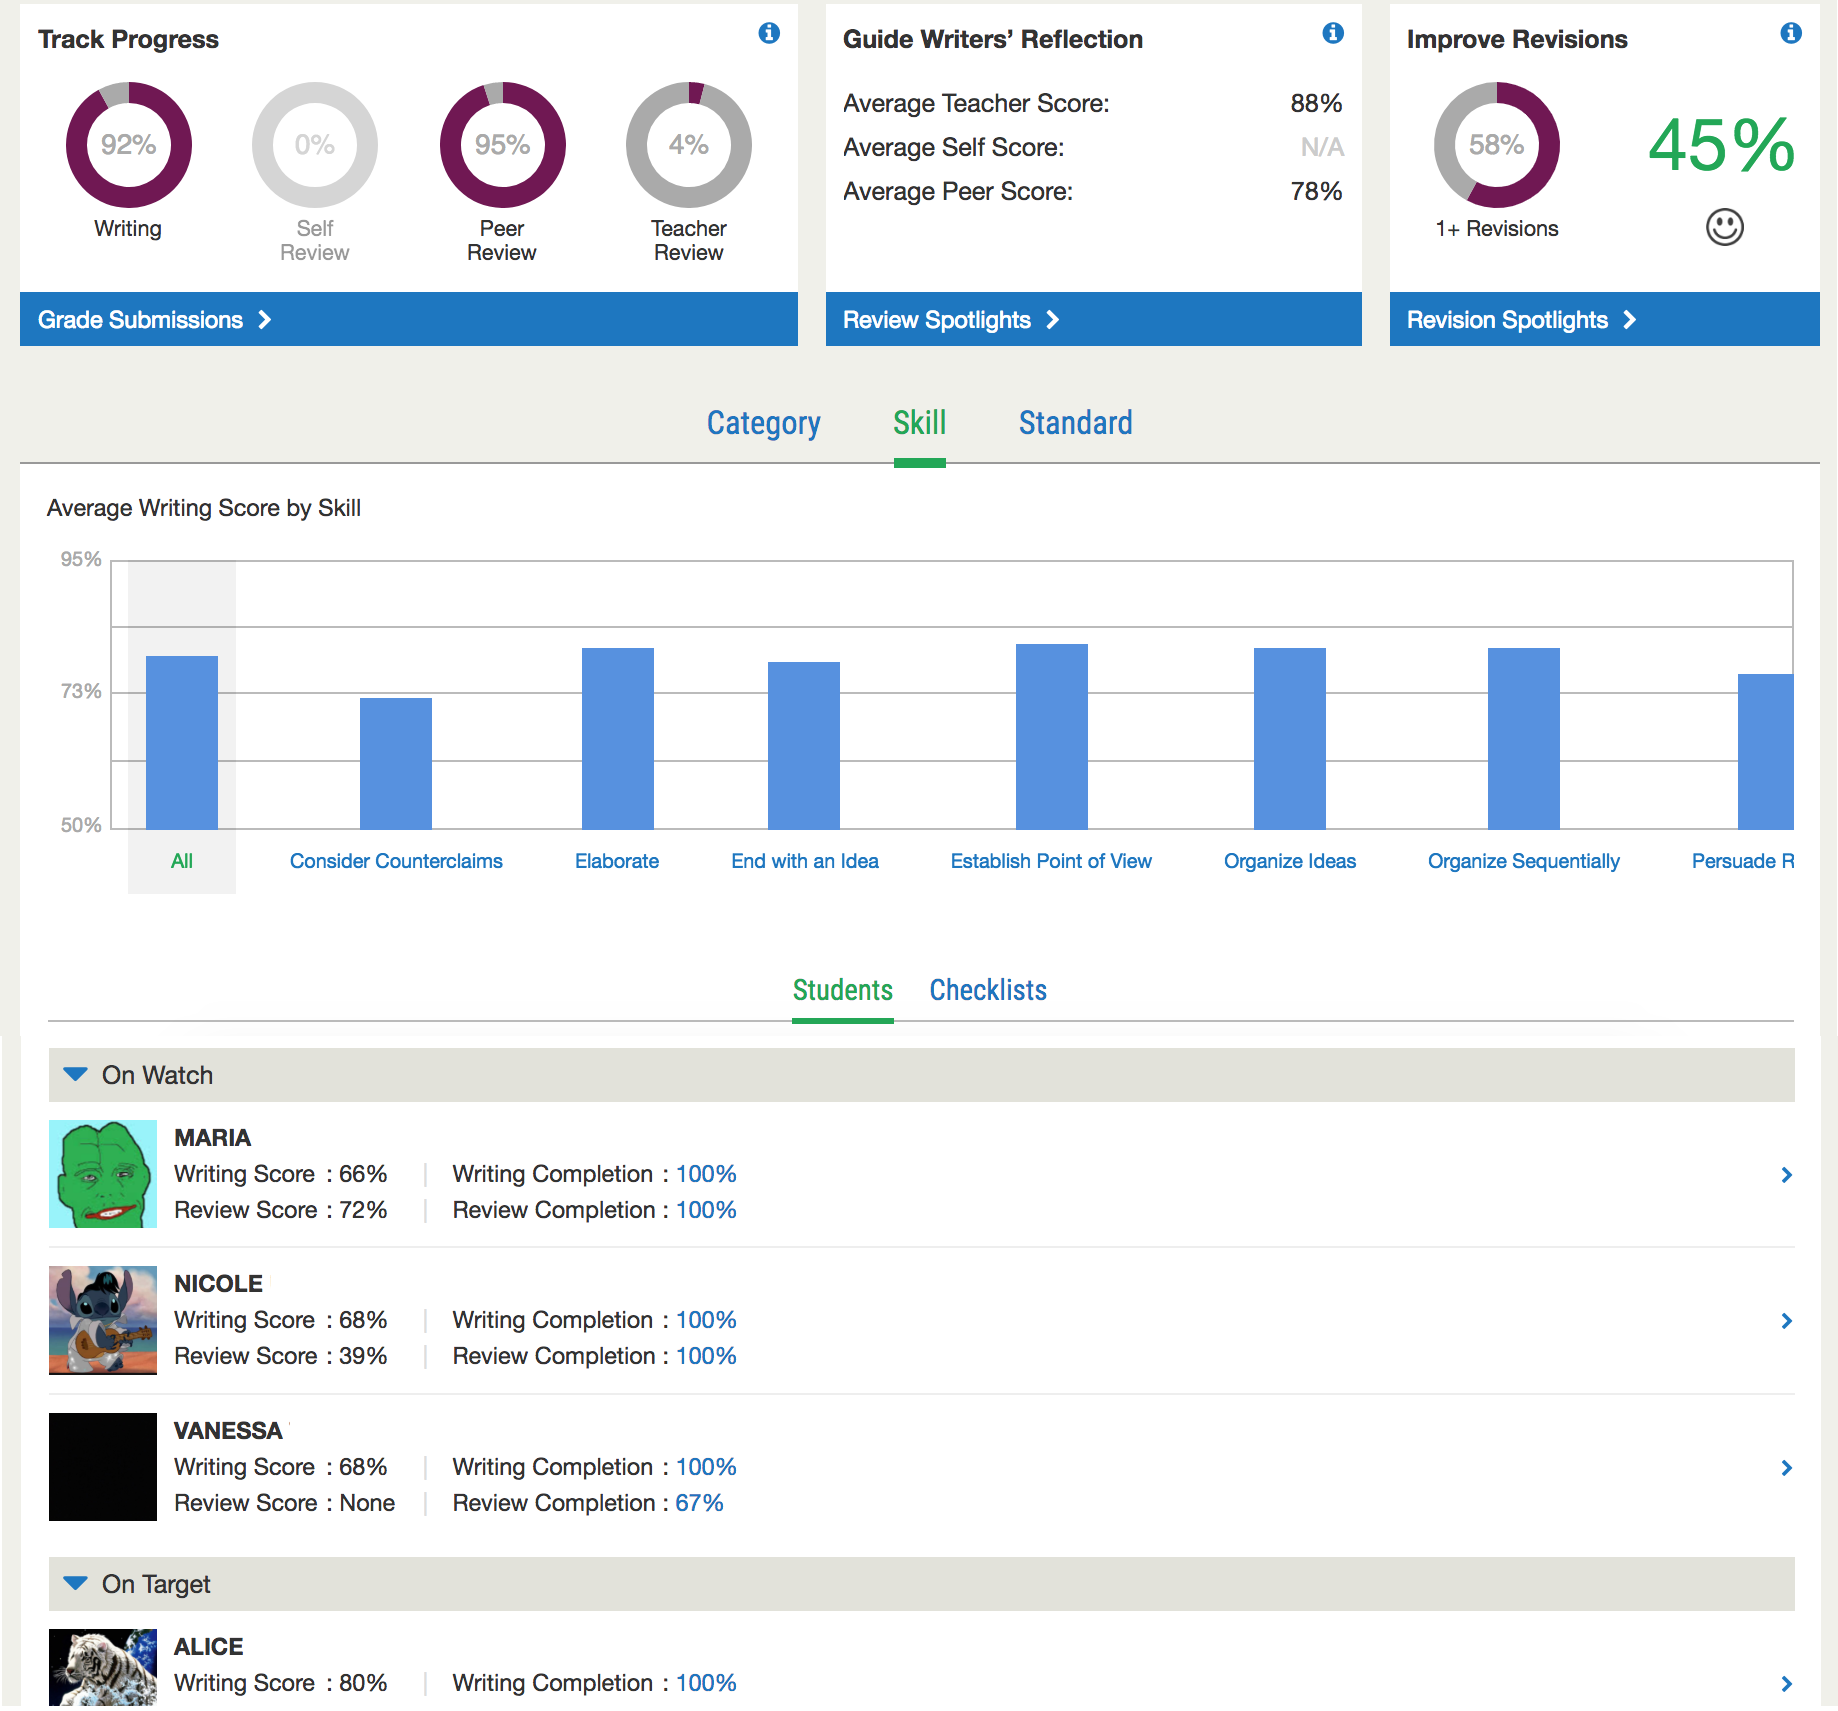Collapse the On Watch section
The image size is (1838, 1711).
tap(75, 1075)
